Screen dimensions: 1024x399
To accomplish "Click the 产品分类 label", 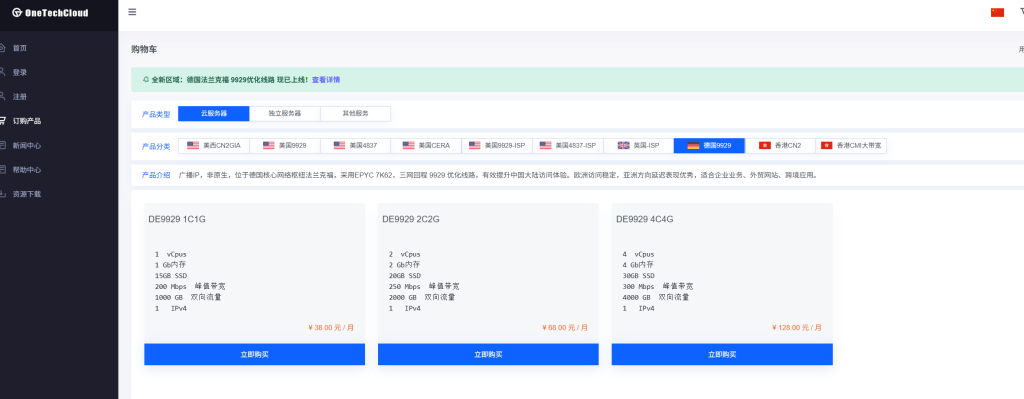I will [155, 146].
